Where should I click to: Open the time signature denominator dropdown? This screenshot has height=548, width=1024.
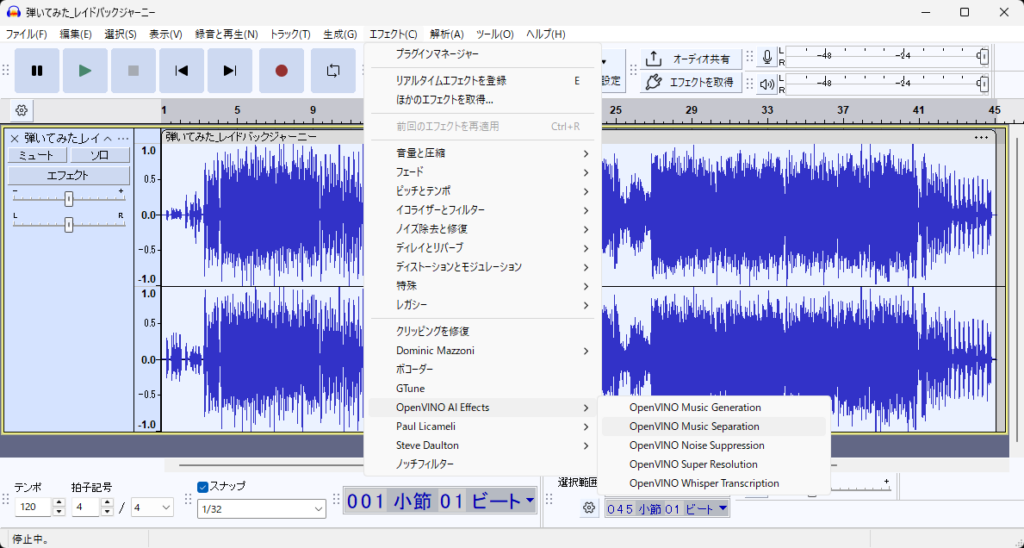(153, 508)
